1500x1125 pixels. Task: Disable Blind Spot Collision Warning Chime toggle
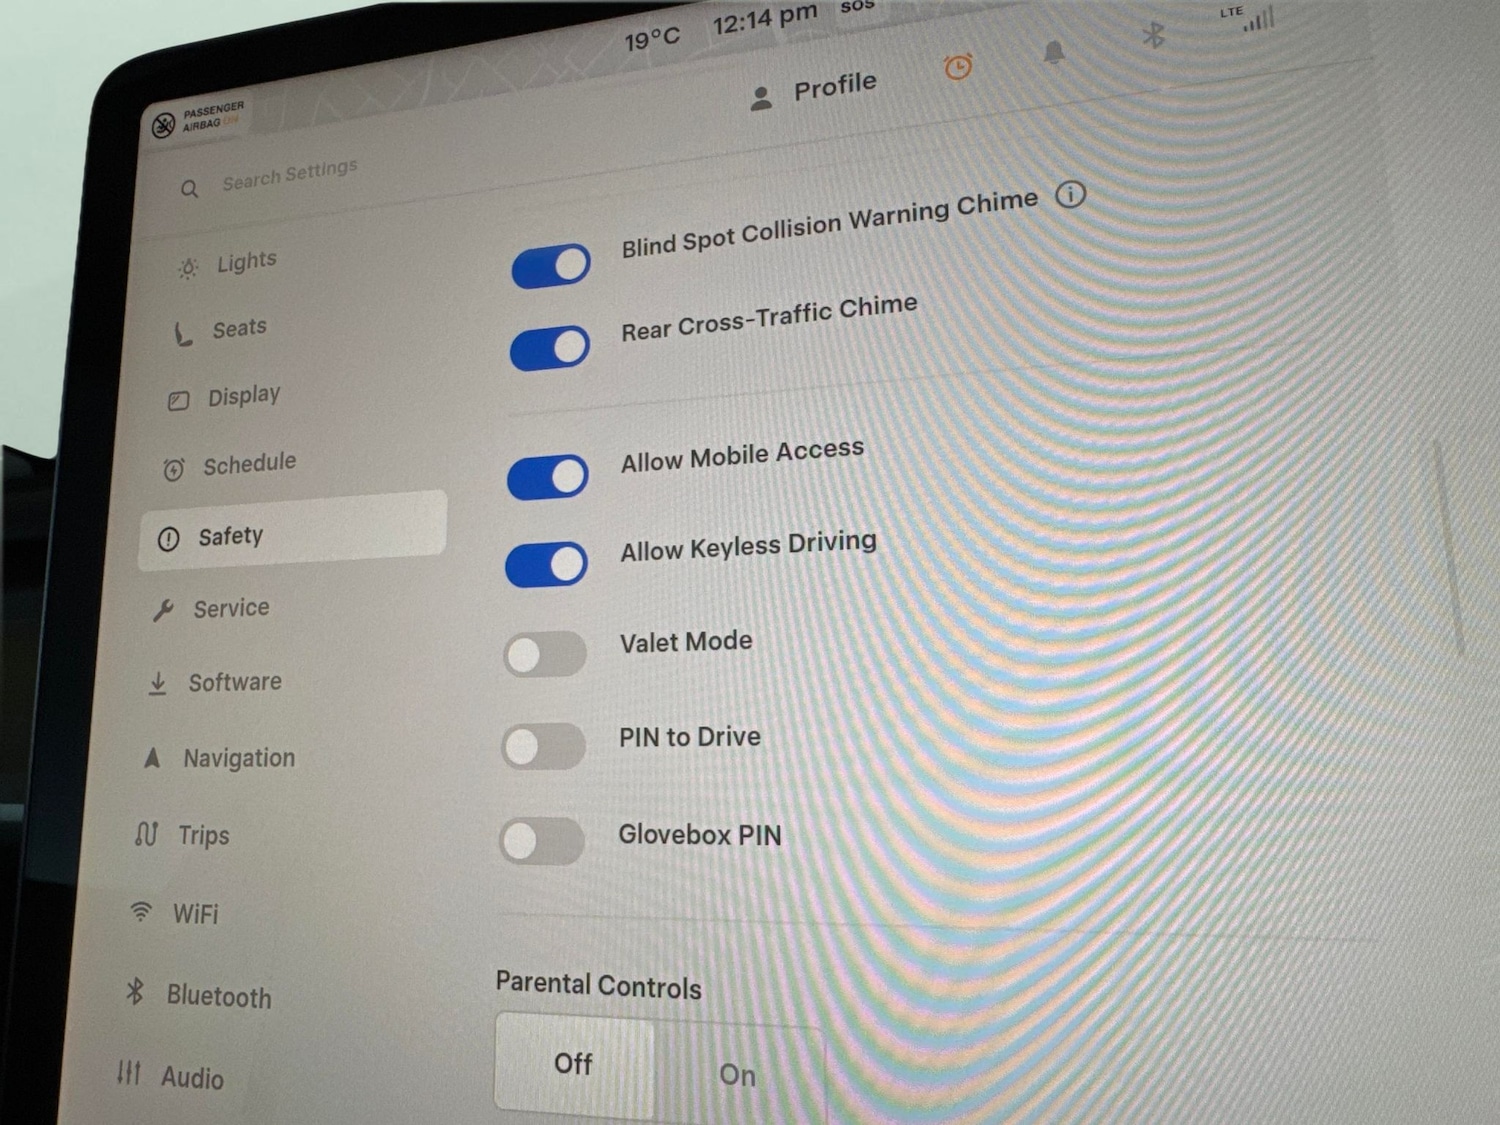click(551, 266)
